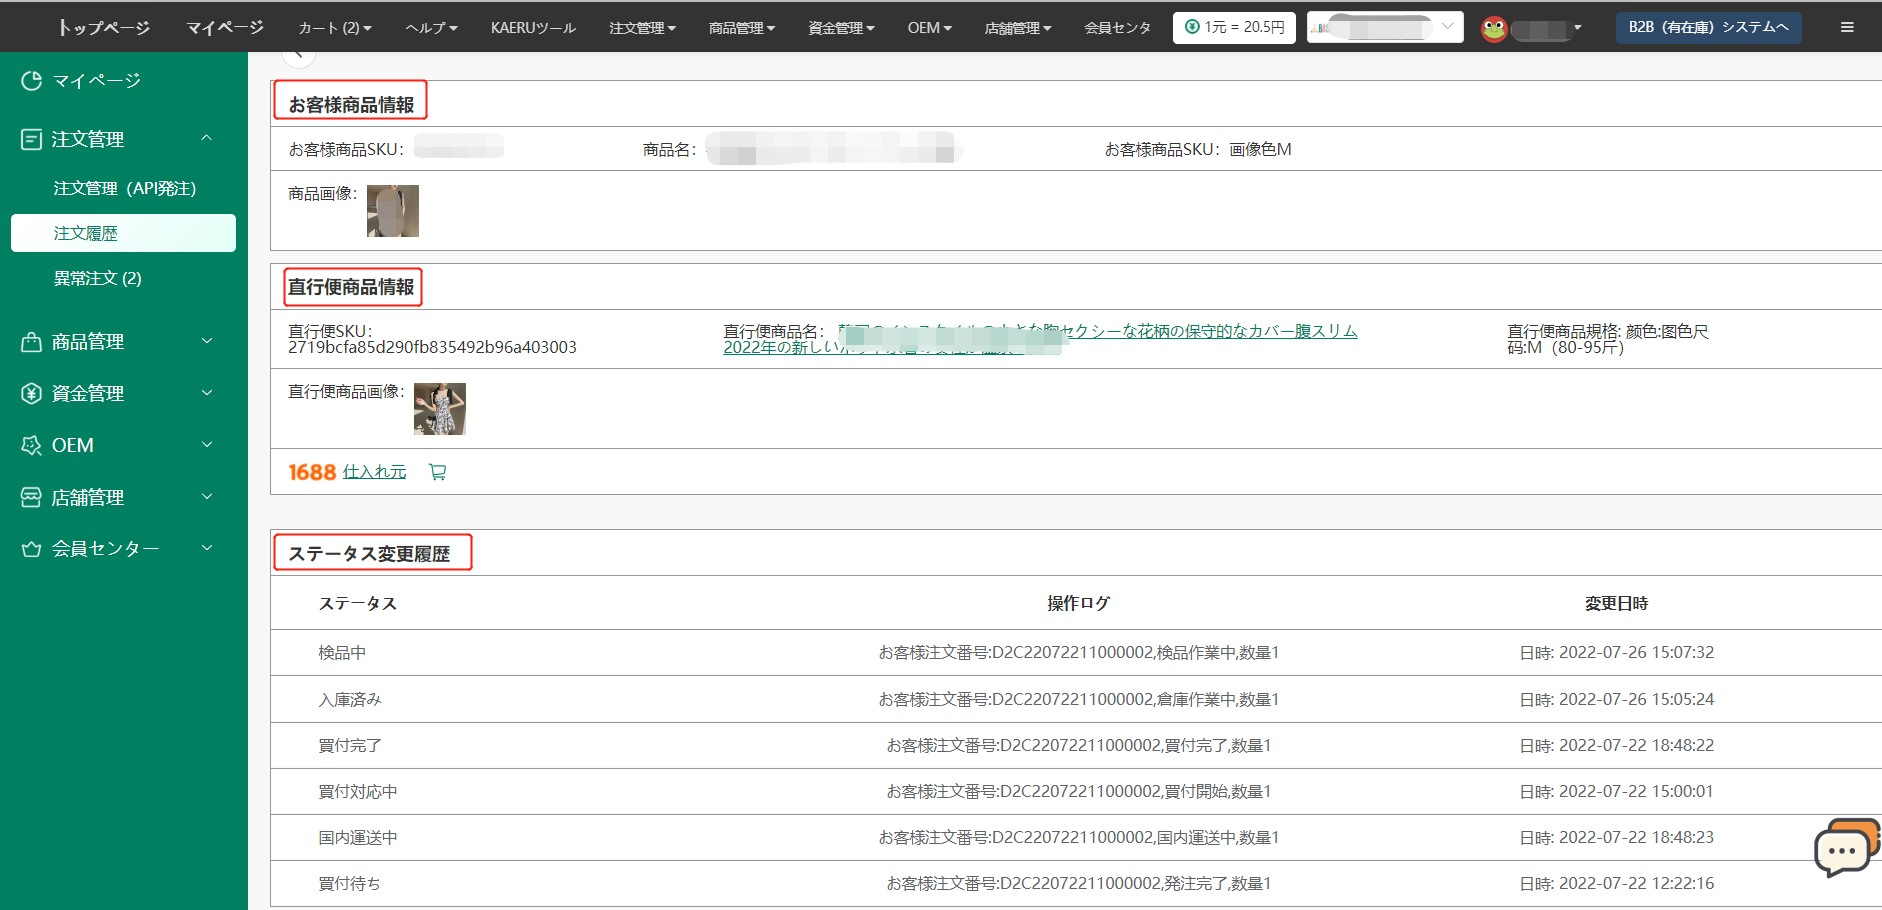This screenshot has width=1882, height=910.
Task: Click the log entry containing 倉庫作業中
Action: [1078, 700]
